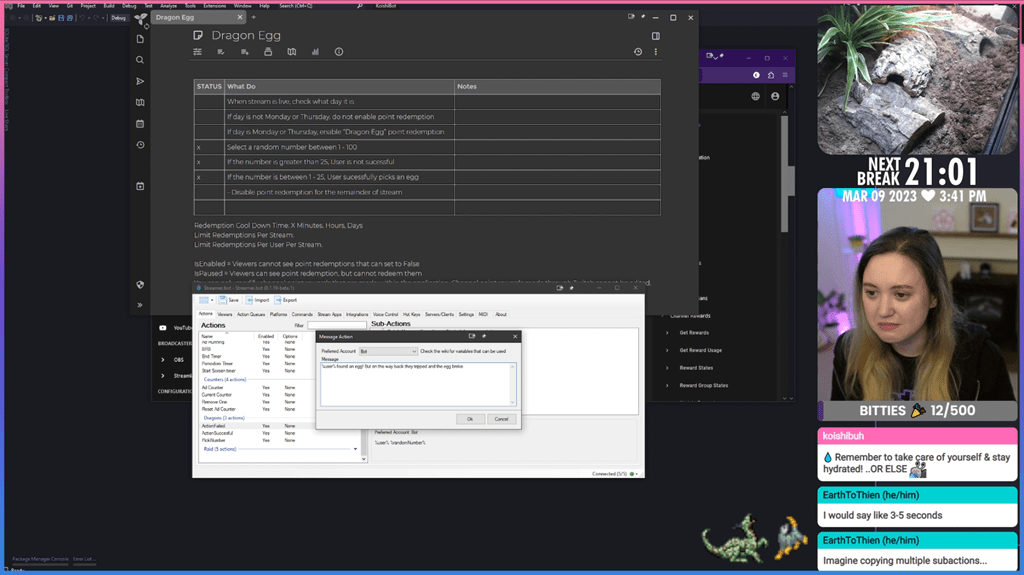Switch to the Integrations tab
Image resolution: width=1024 pixels, height=575 pixels.
[x=357, y=314]
